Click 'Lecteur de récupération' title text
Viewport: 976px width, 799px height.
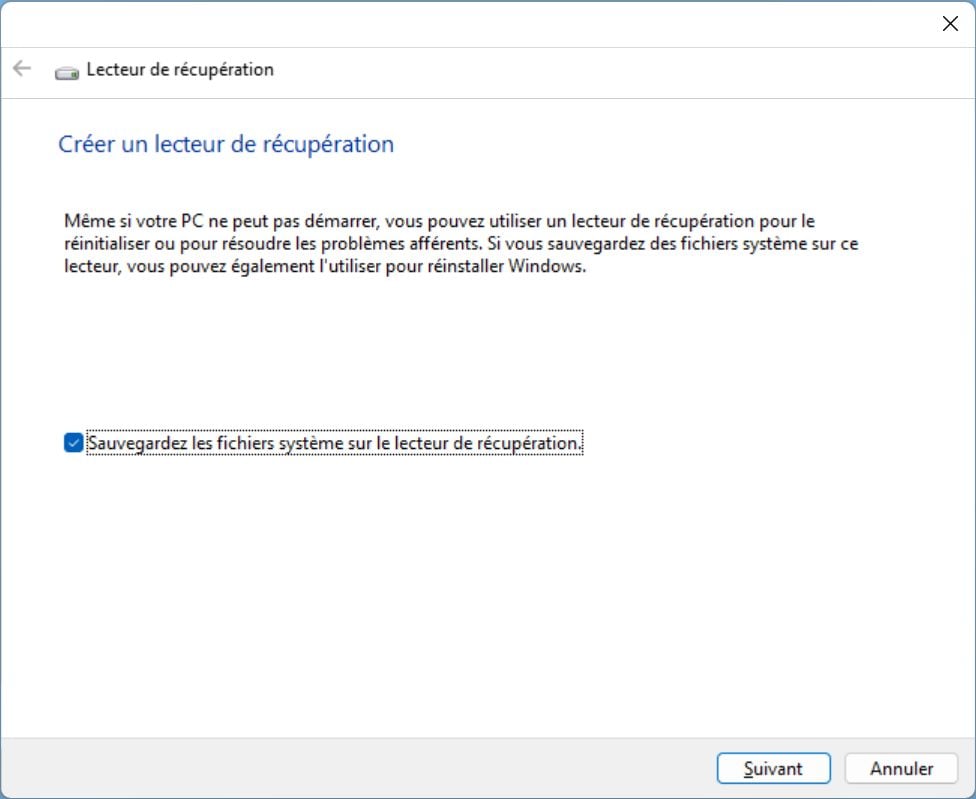click(180, 69)
